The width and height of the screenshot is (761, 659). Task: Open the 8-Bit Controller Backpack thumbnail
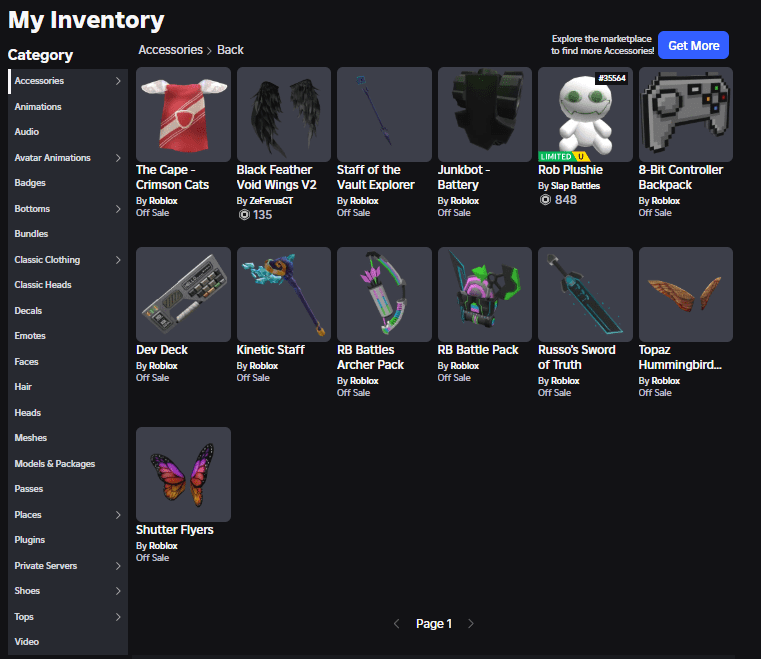pyautogui.click(x=686, y=114)
